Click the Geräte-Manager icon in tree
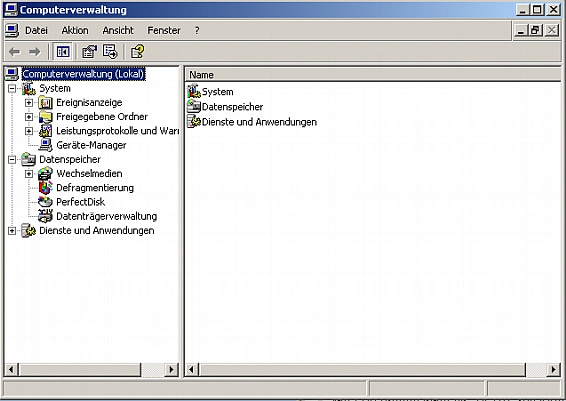 pyautogui.click(x=45, y=145)
